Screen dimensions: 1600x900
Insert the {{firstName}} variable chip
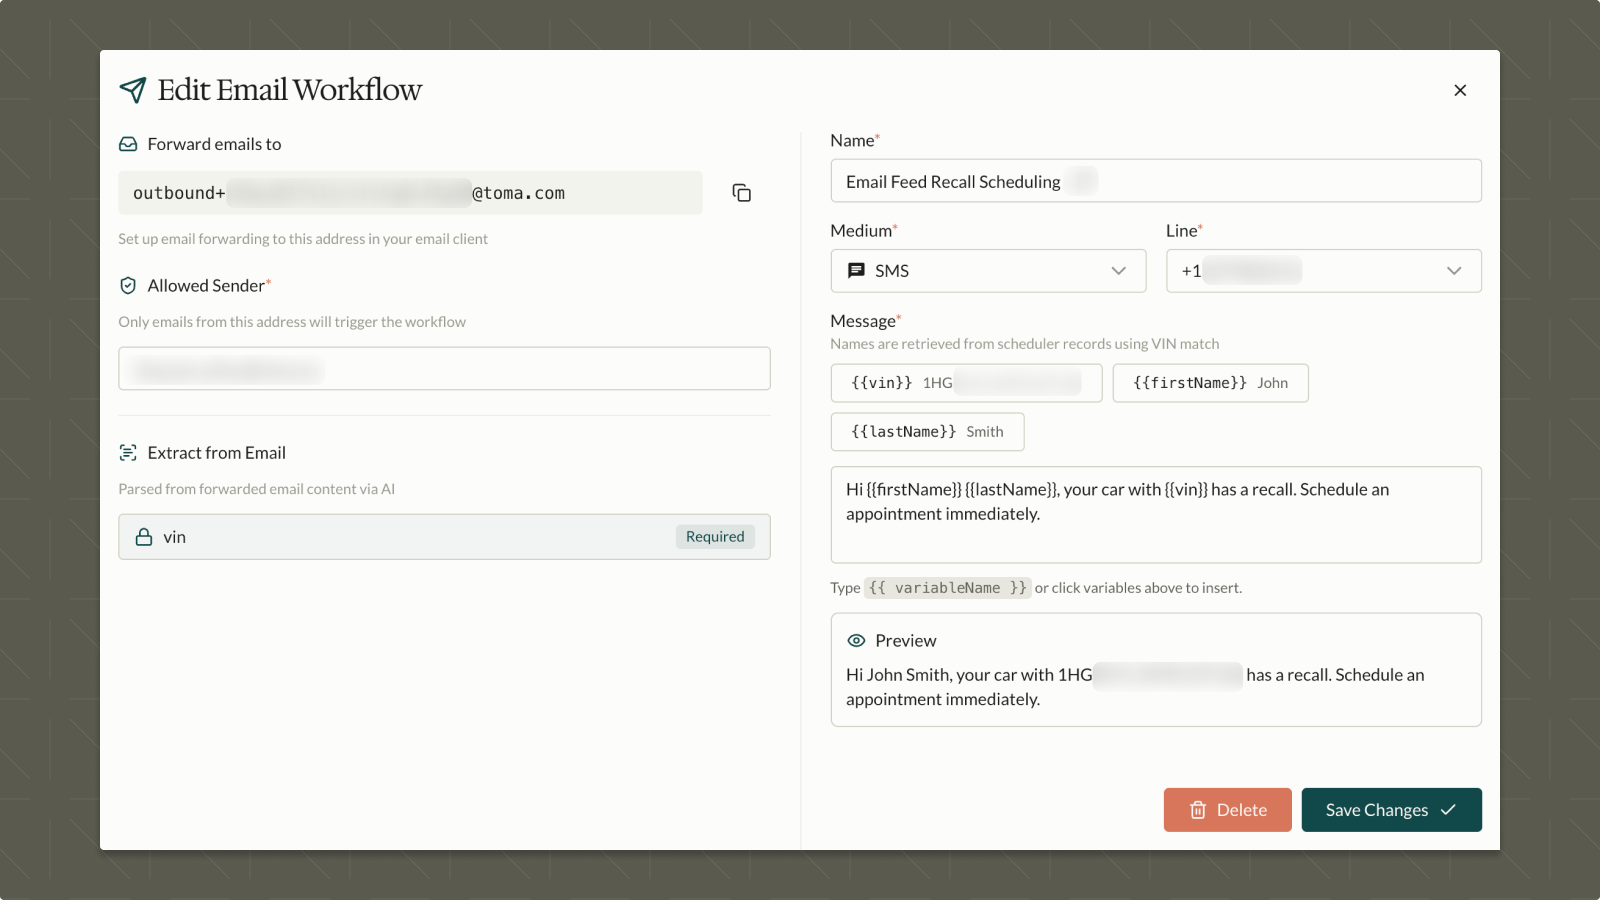point(1210,383)
